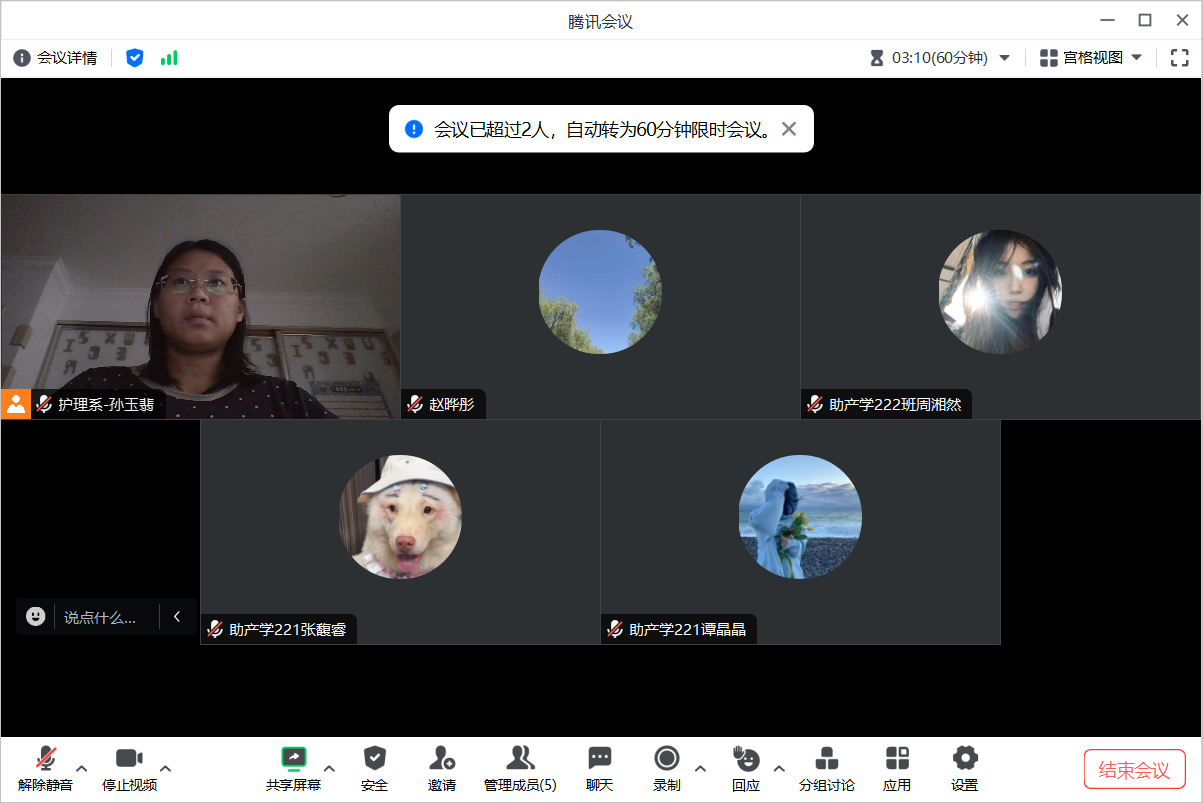
Task: Toggle fullscreen mode in top-right corner
Action: [x=1179, y=58]
